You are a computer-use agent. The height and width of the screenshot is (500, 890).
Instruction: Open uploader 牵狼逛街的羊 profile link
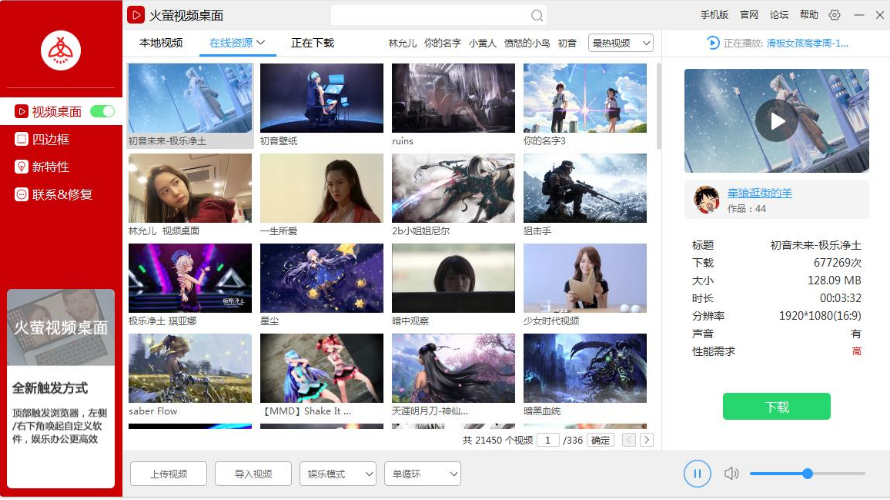coord(759,193)
